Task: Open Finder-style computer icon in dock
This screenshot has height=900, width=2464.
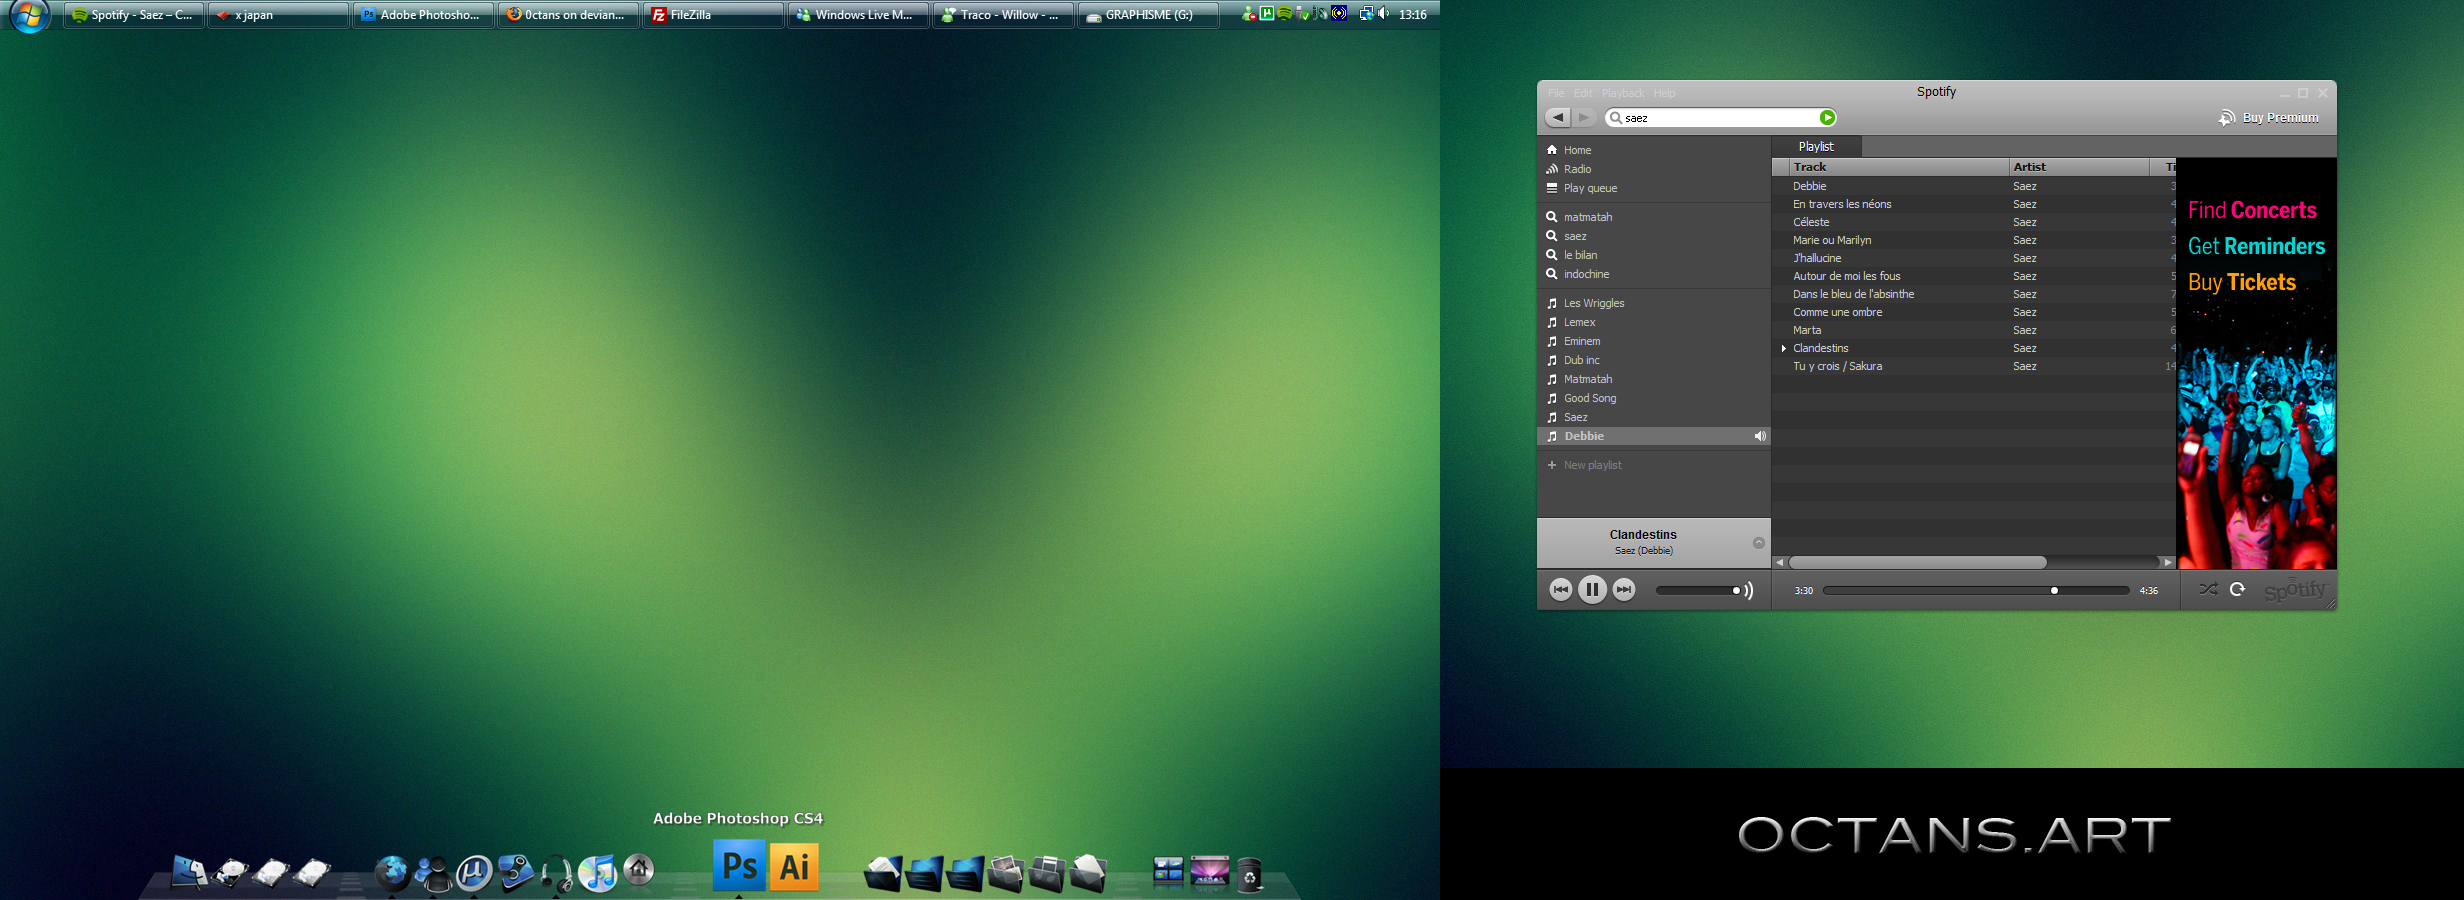Action: point(188,872)
